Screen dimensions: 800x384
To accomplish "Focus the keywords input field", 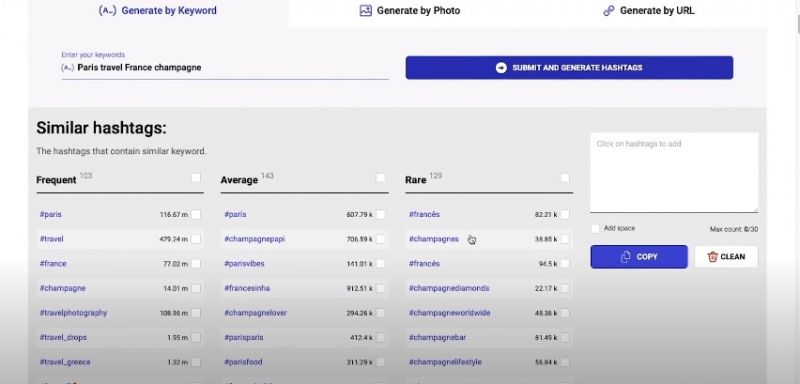I will pos(225,68).
